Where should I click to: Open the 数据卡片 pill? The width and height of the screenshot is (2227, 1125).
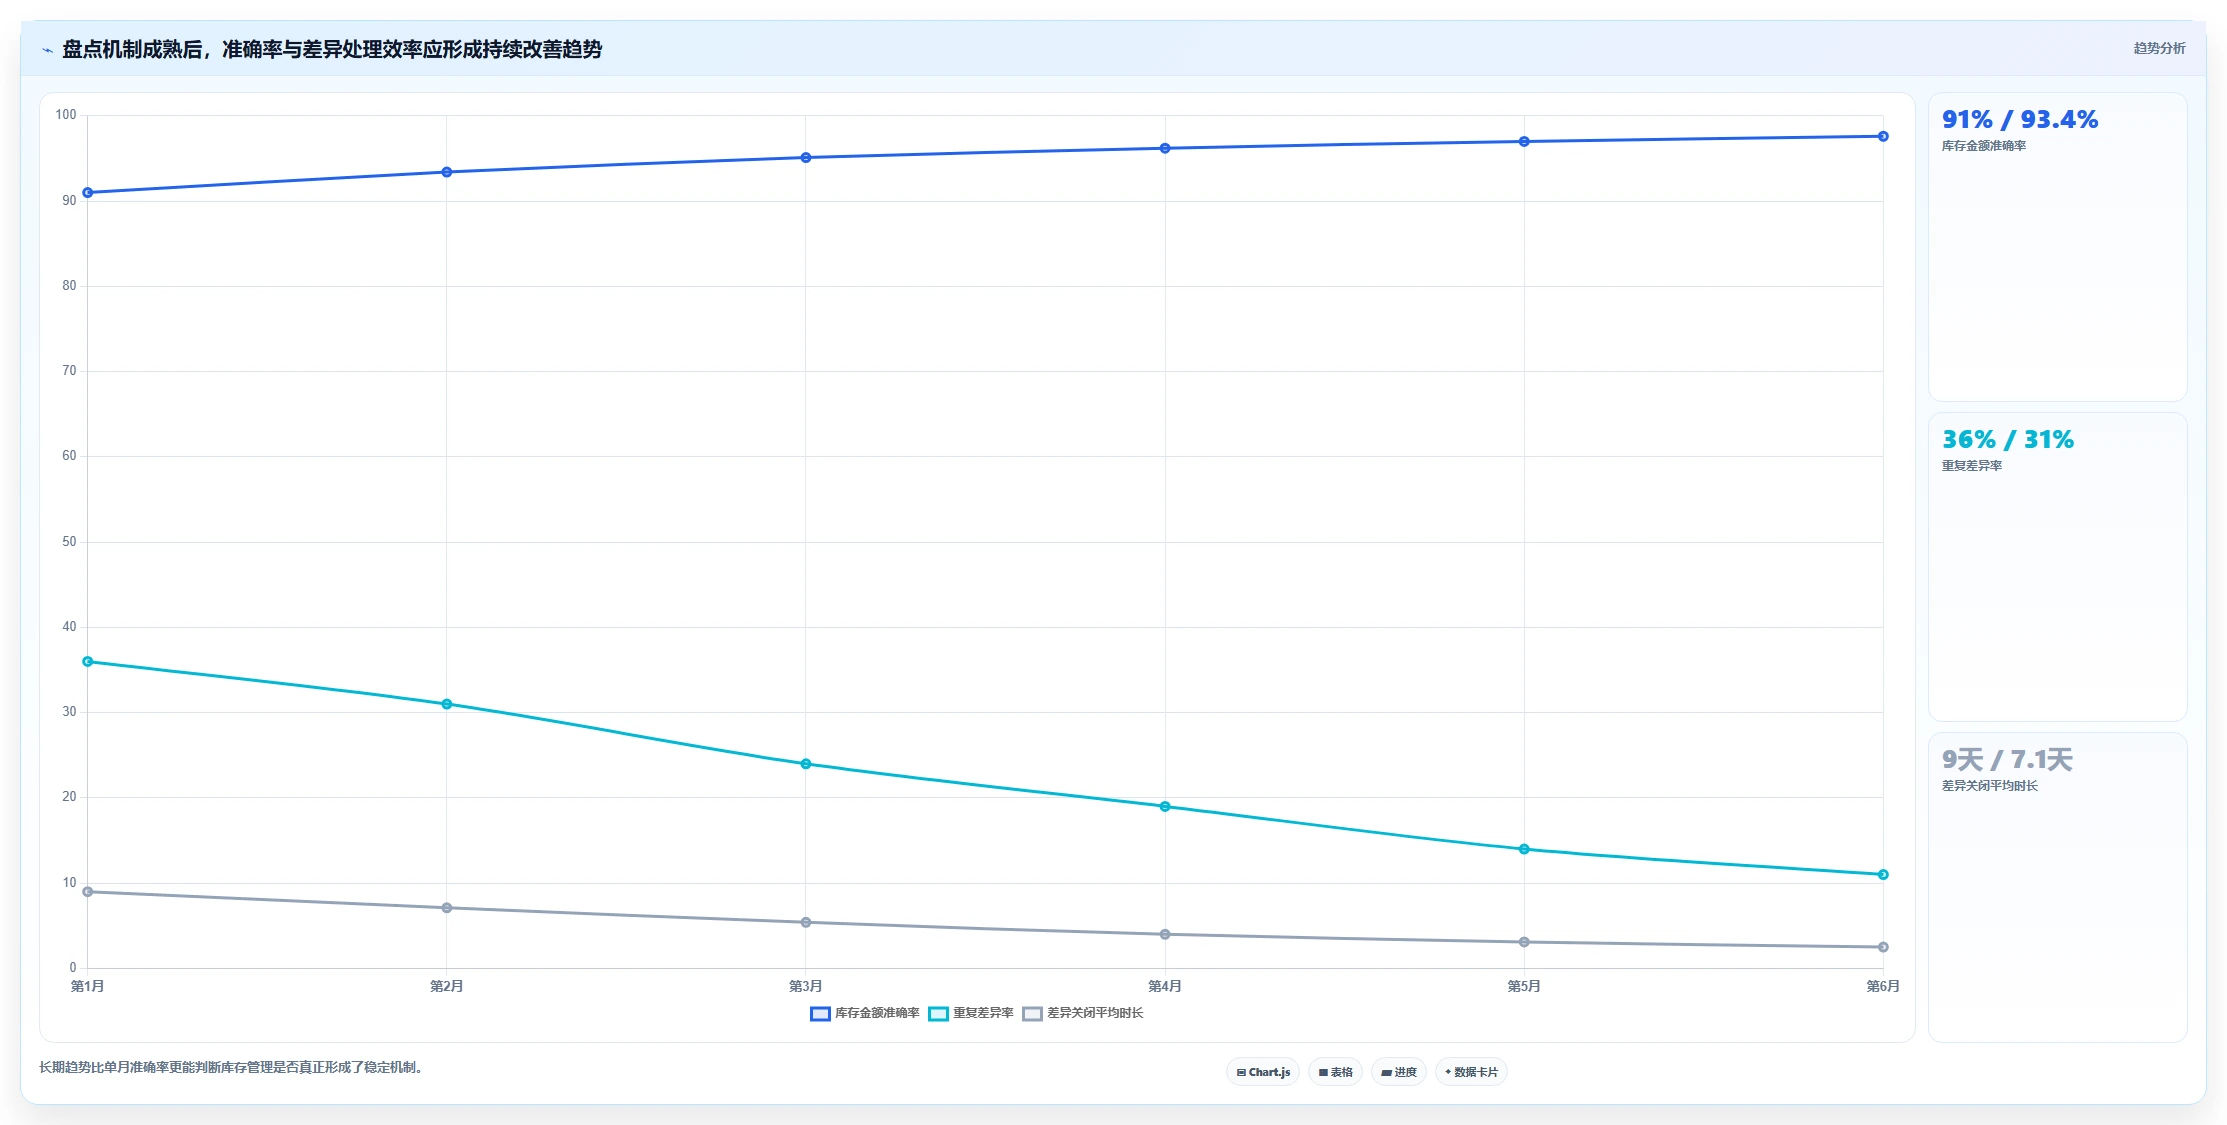pyautogui.click(x=1471, y=1072)
